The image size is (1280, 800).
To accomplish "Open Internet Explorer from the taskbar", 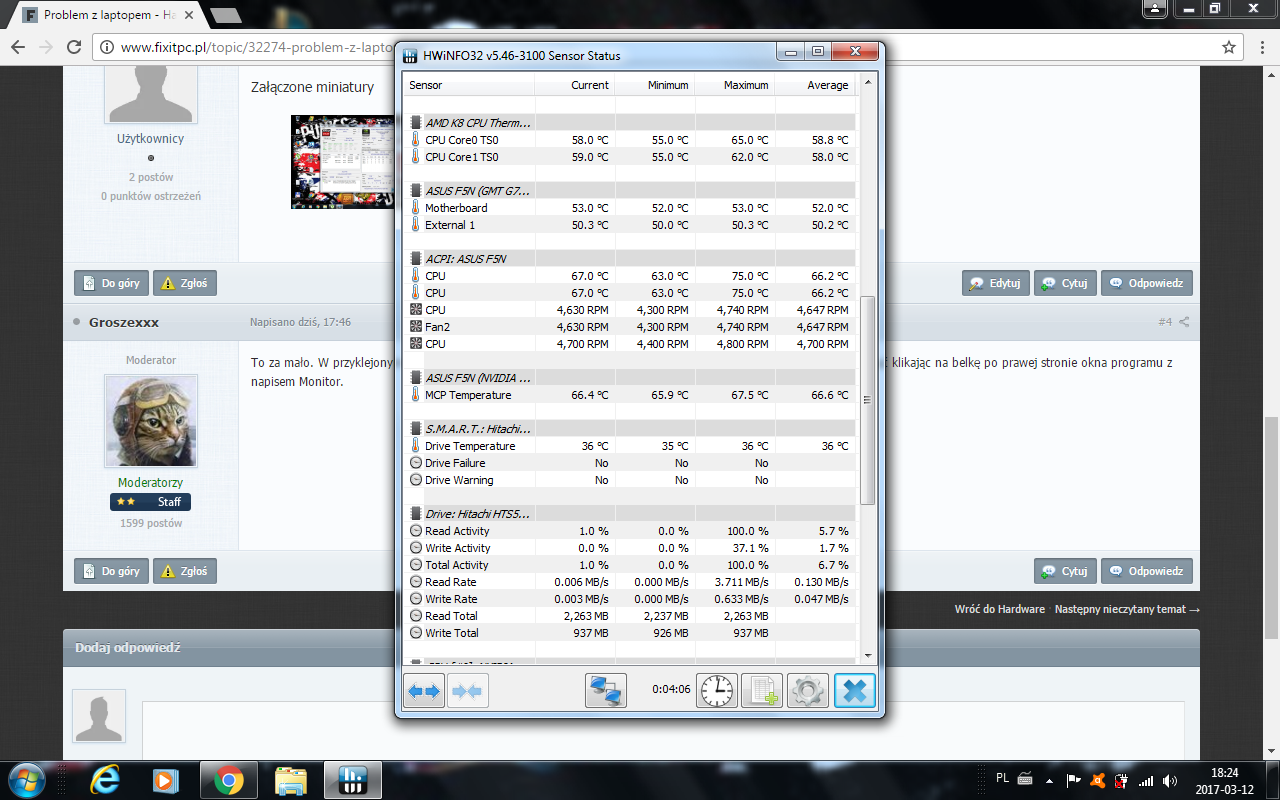I will [x=105, y=780].
